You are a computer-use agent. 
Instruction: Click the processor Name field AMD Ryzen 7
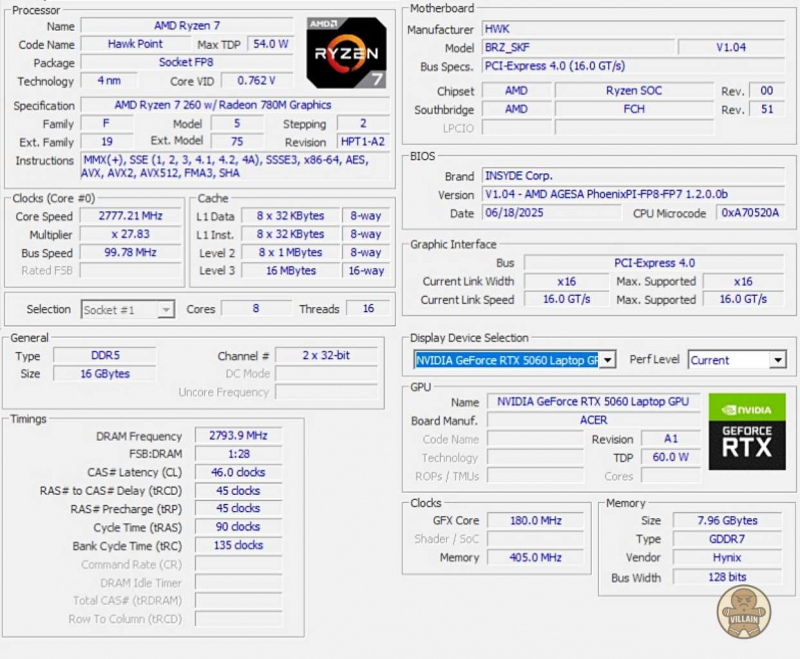click(187, 26)
